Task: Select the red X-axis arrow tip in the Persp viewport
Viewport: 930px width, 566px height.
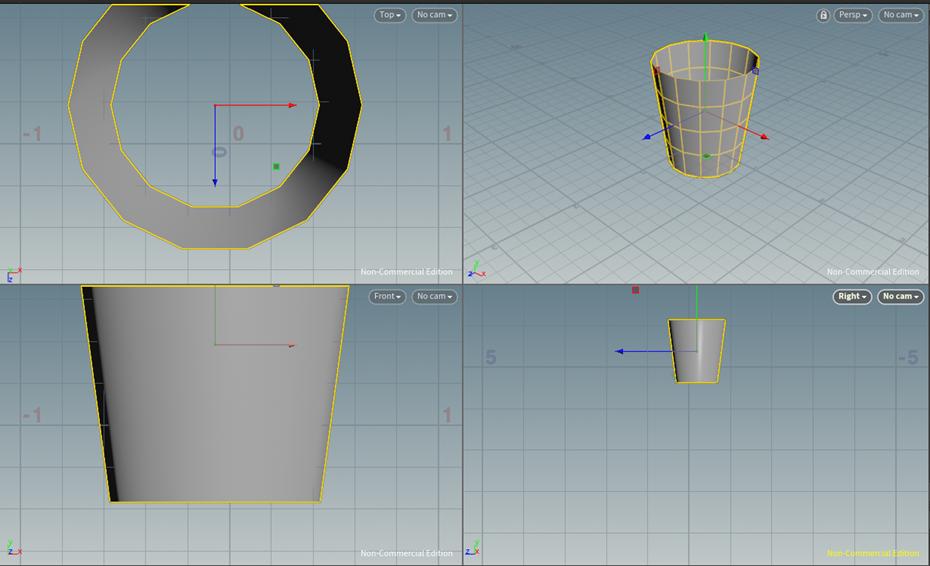Action: coord(765,137)
